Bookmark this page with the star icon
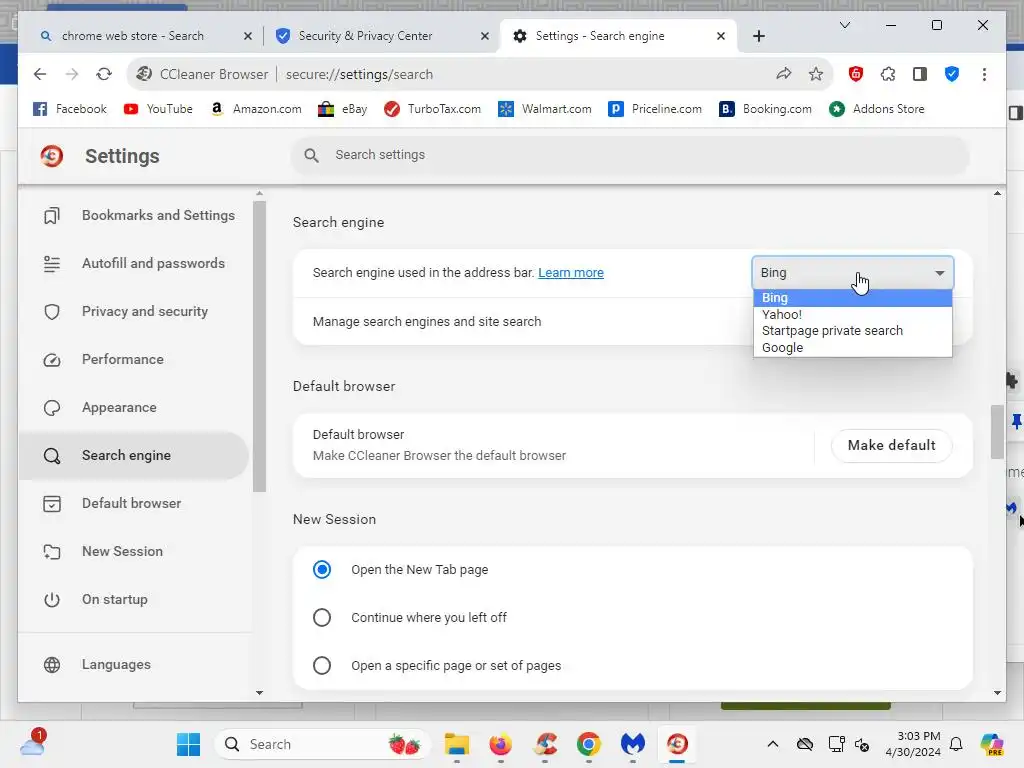 [x=816, y=74]
